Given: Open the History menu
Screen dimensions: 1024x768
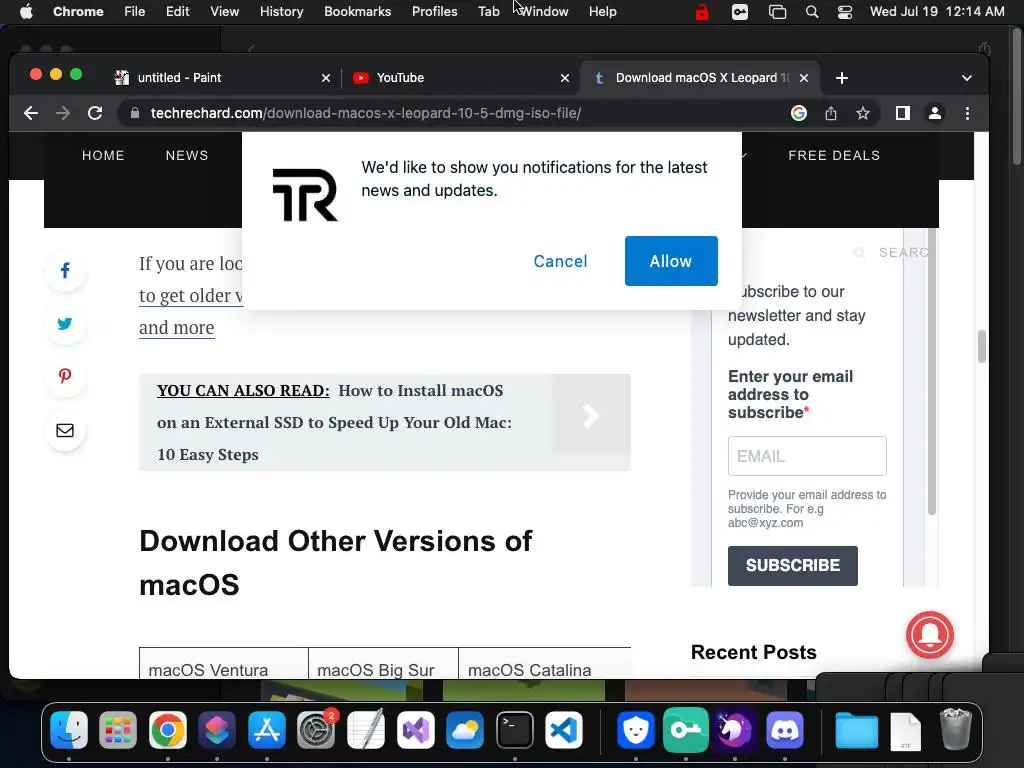Looking at the screenshot, I should point(281,12).
